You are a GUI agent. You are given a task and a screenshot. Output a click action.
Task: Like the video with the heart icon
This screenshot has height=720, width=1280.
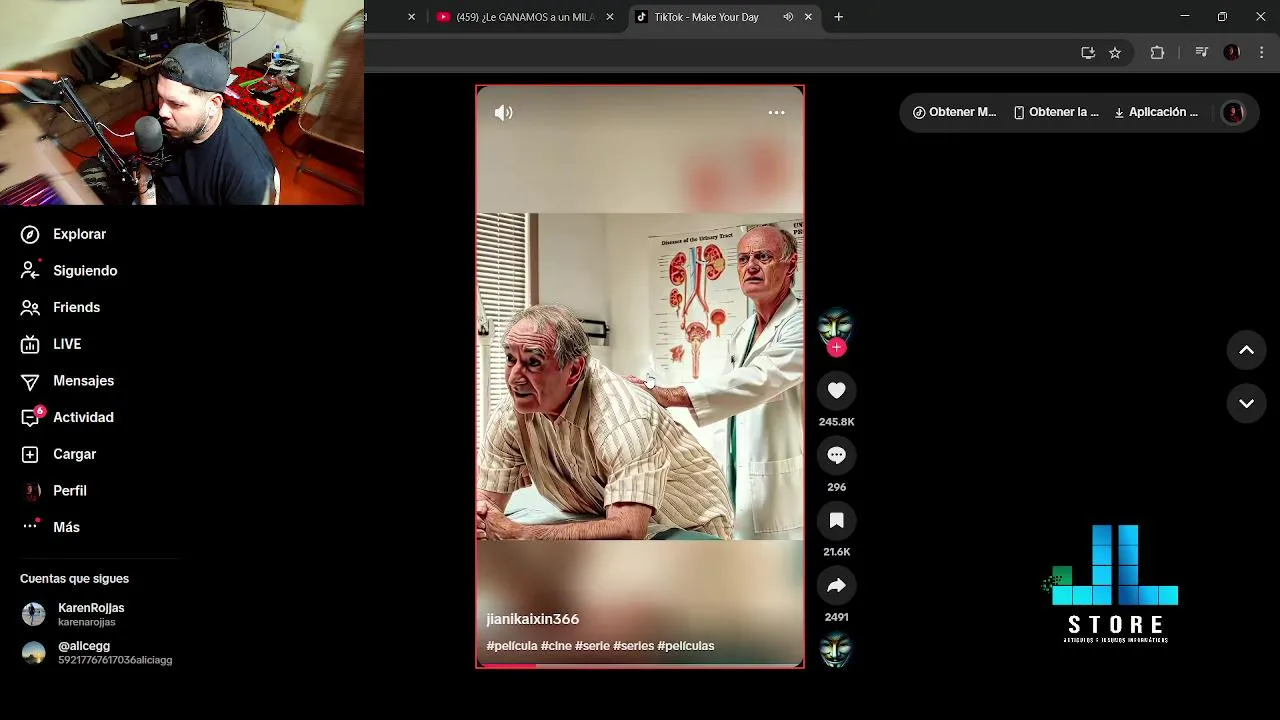(x=837, y=391)
